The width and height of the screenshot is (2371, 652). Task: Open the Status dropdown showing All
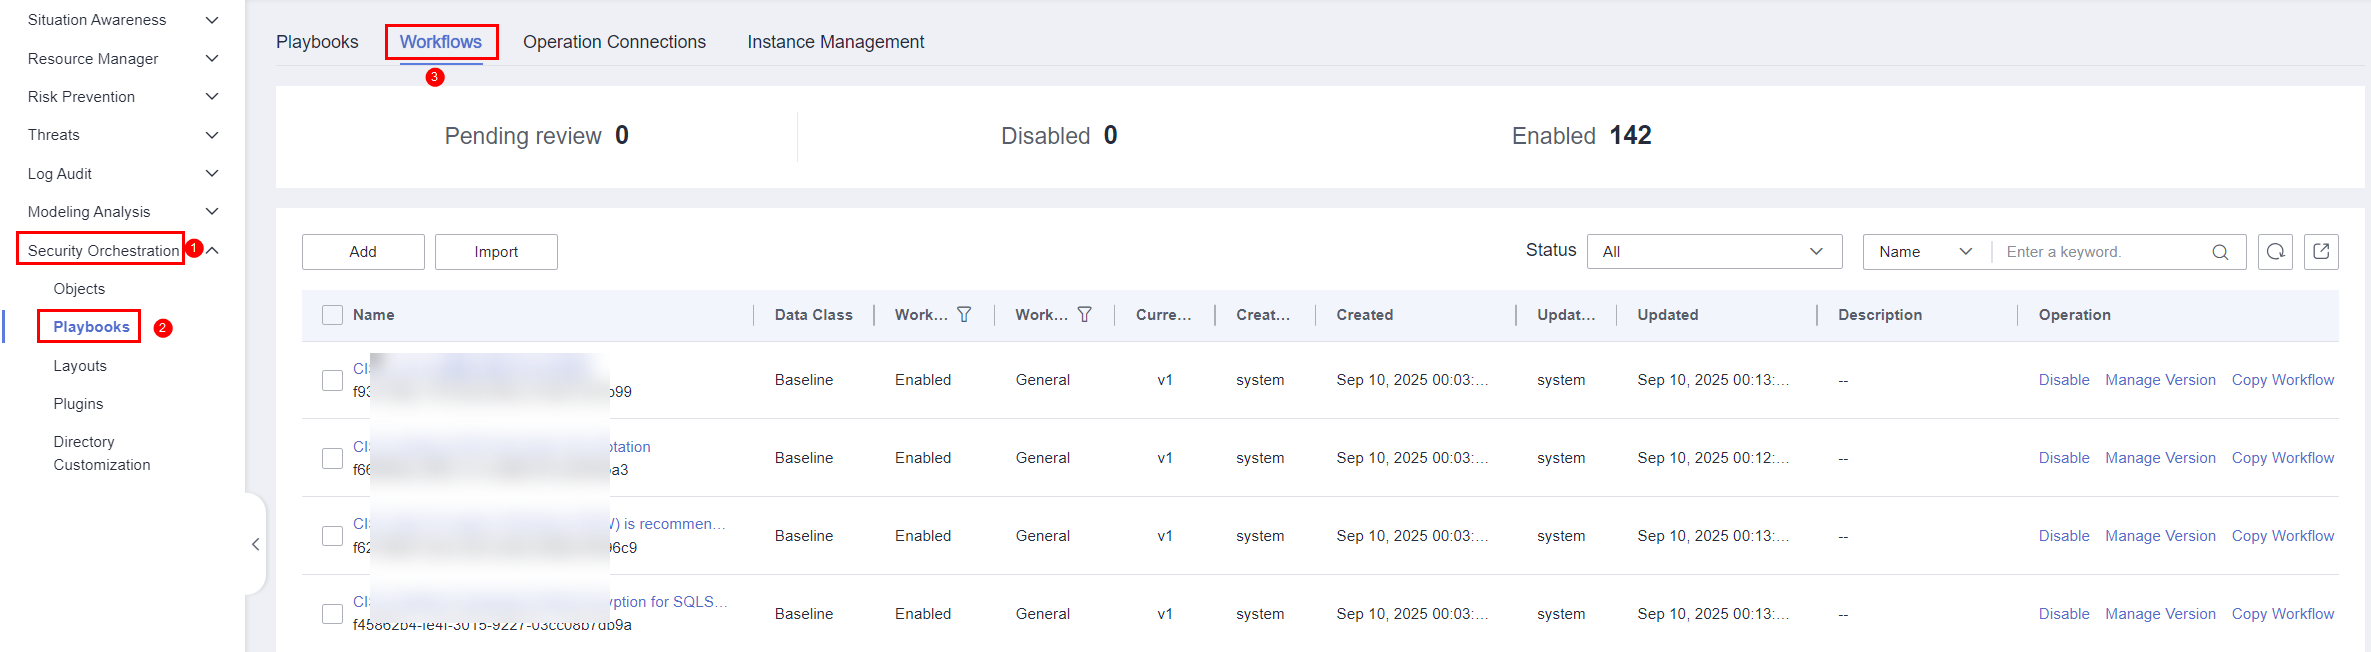[1714, 252]
